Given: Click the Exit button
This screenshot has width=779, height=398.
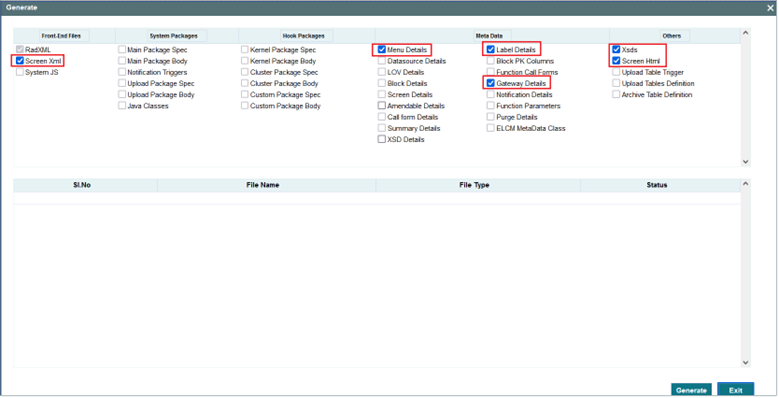Looking at the screenshot, I should 736,391.
